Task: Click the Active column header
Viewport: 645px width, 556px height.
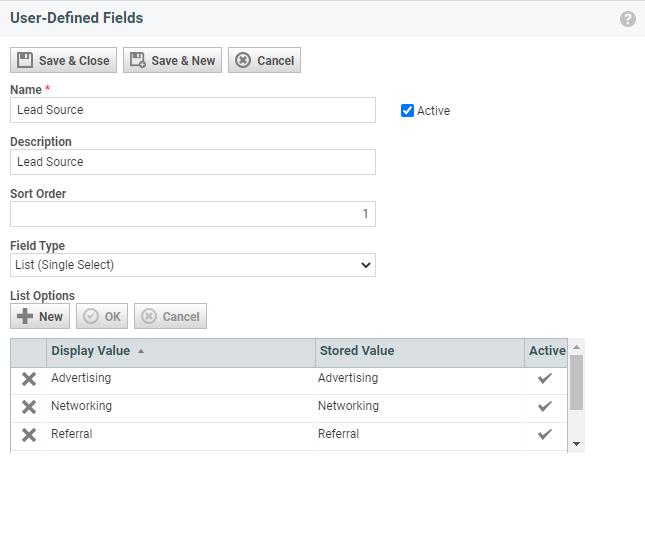Action: (546, 351)
